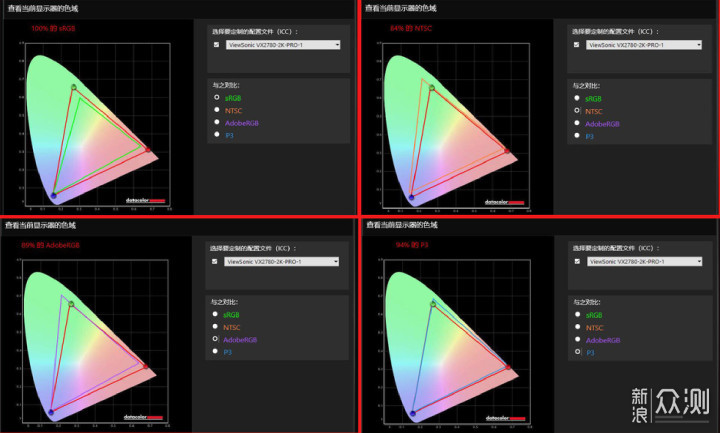The image size is (720, 433).
Task: Select NTSC radio in the 100% sRGB panel
Action: pos(217,110)
